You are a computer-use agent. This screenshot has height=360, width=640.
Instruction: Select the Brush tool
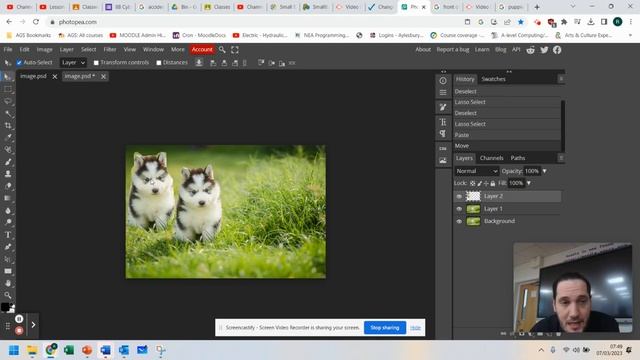(7, 162)
